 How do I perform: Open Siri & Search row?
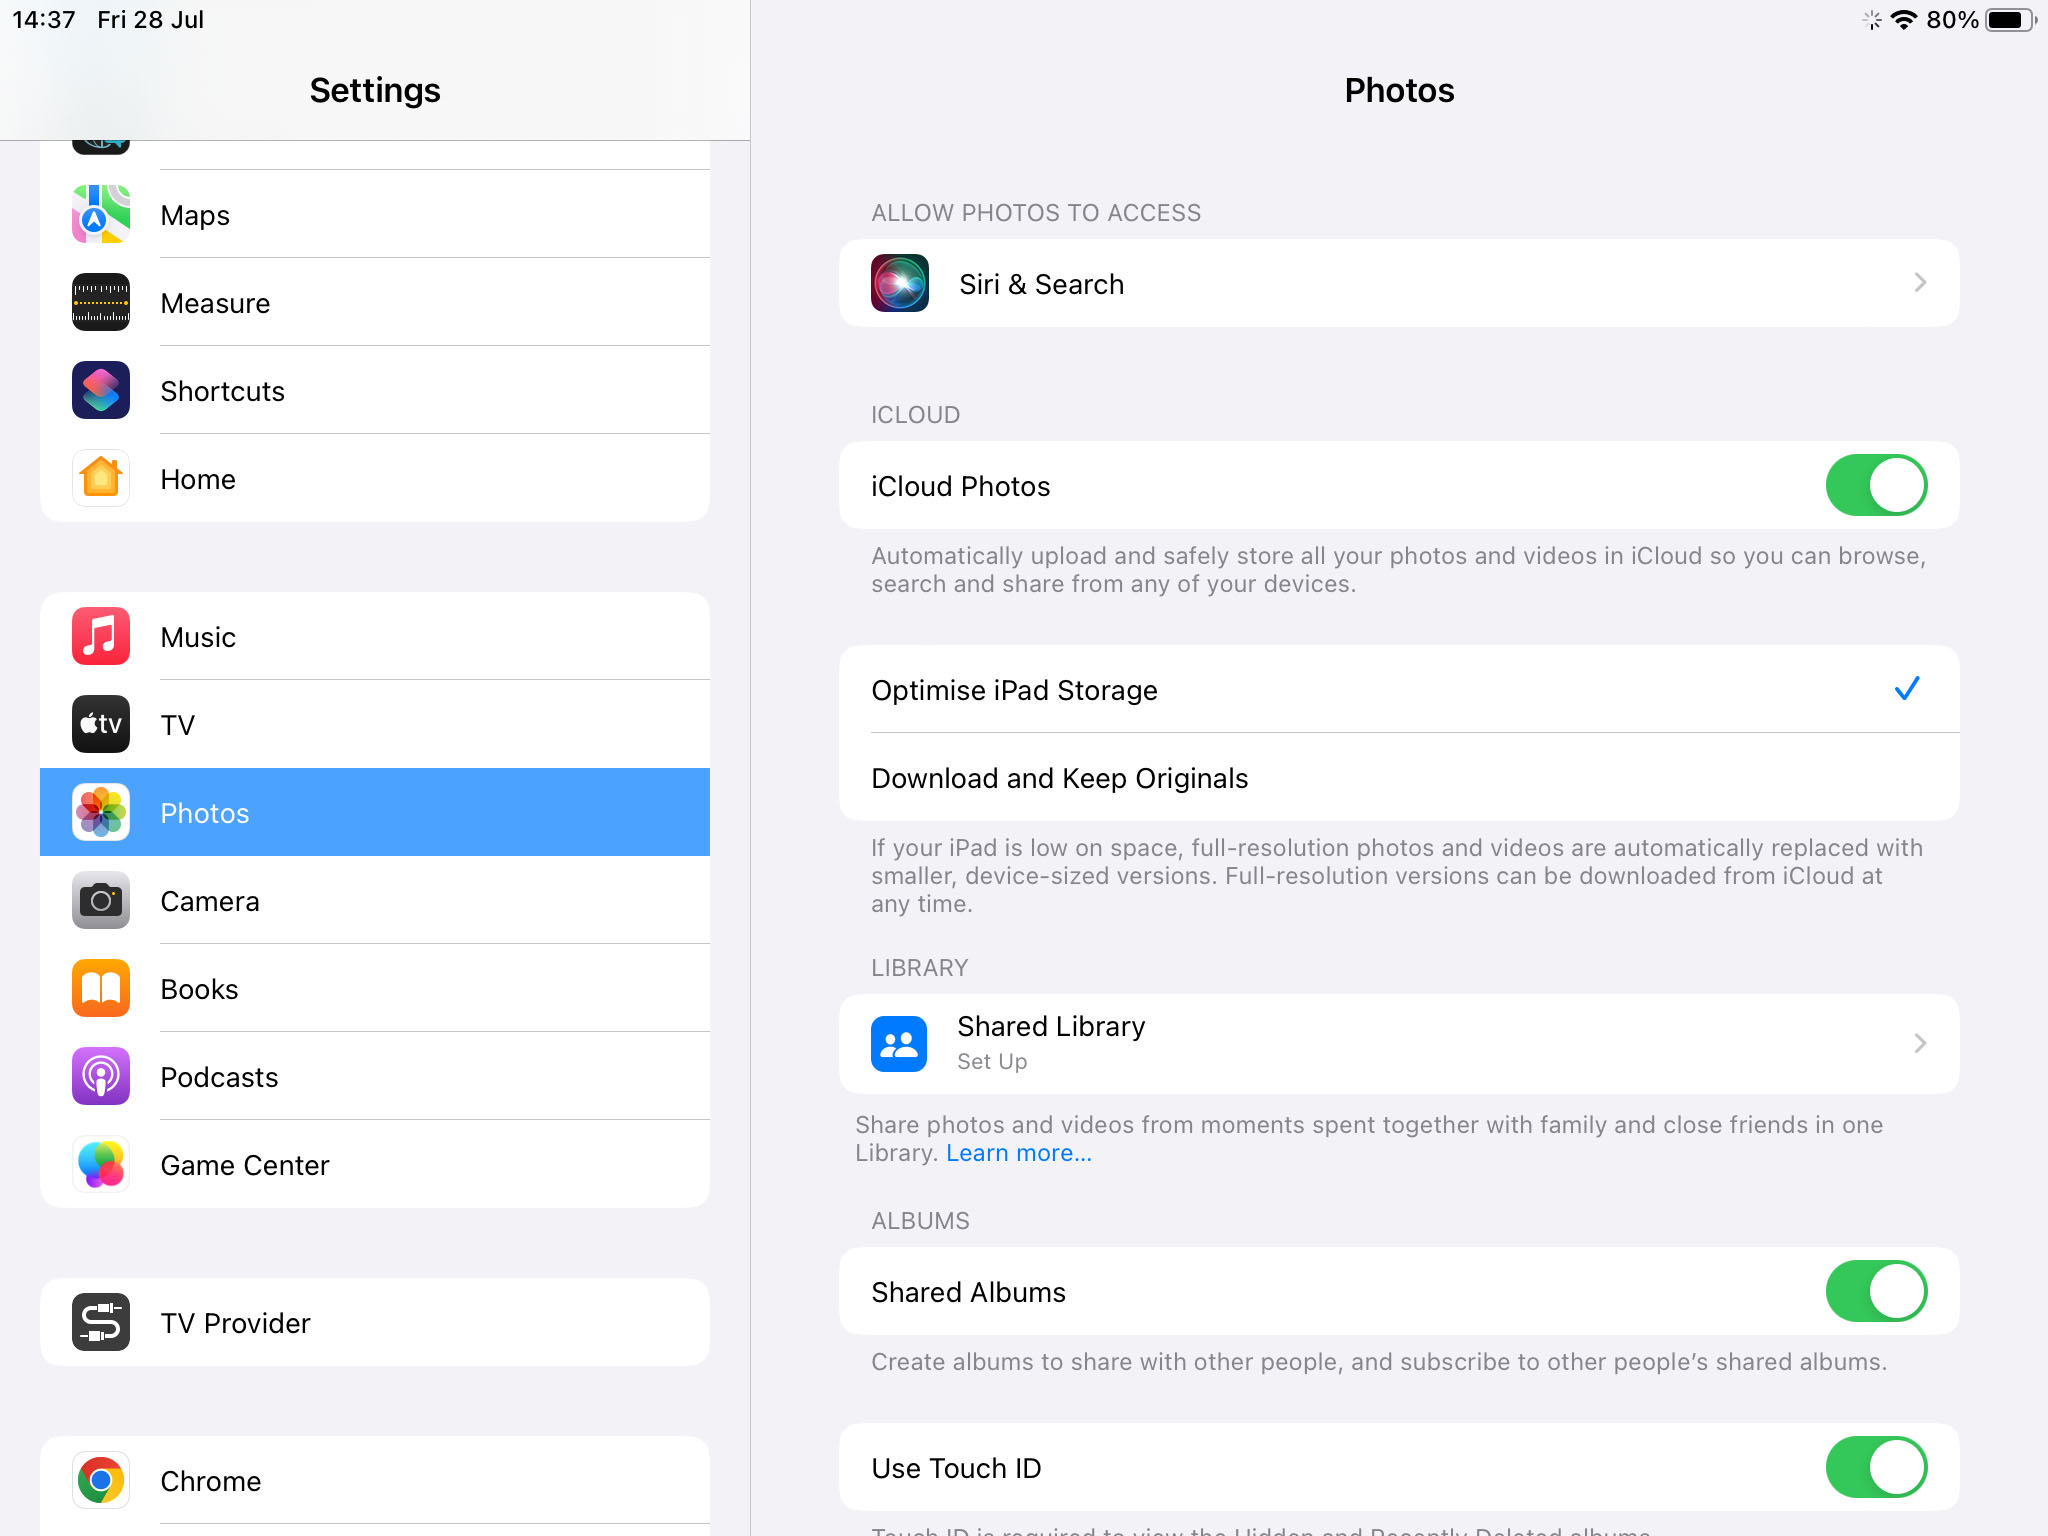[1399, 283]
